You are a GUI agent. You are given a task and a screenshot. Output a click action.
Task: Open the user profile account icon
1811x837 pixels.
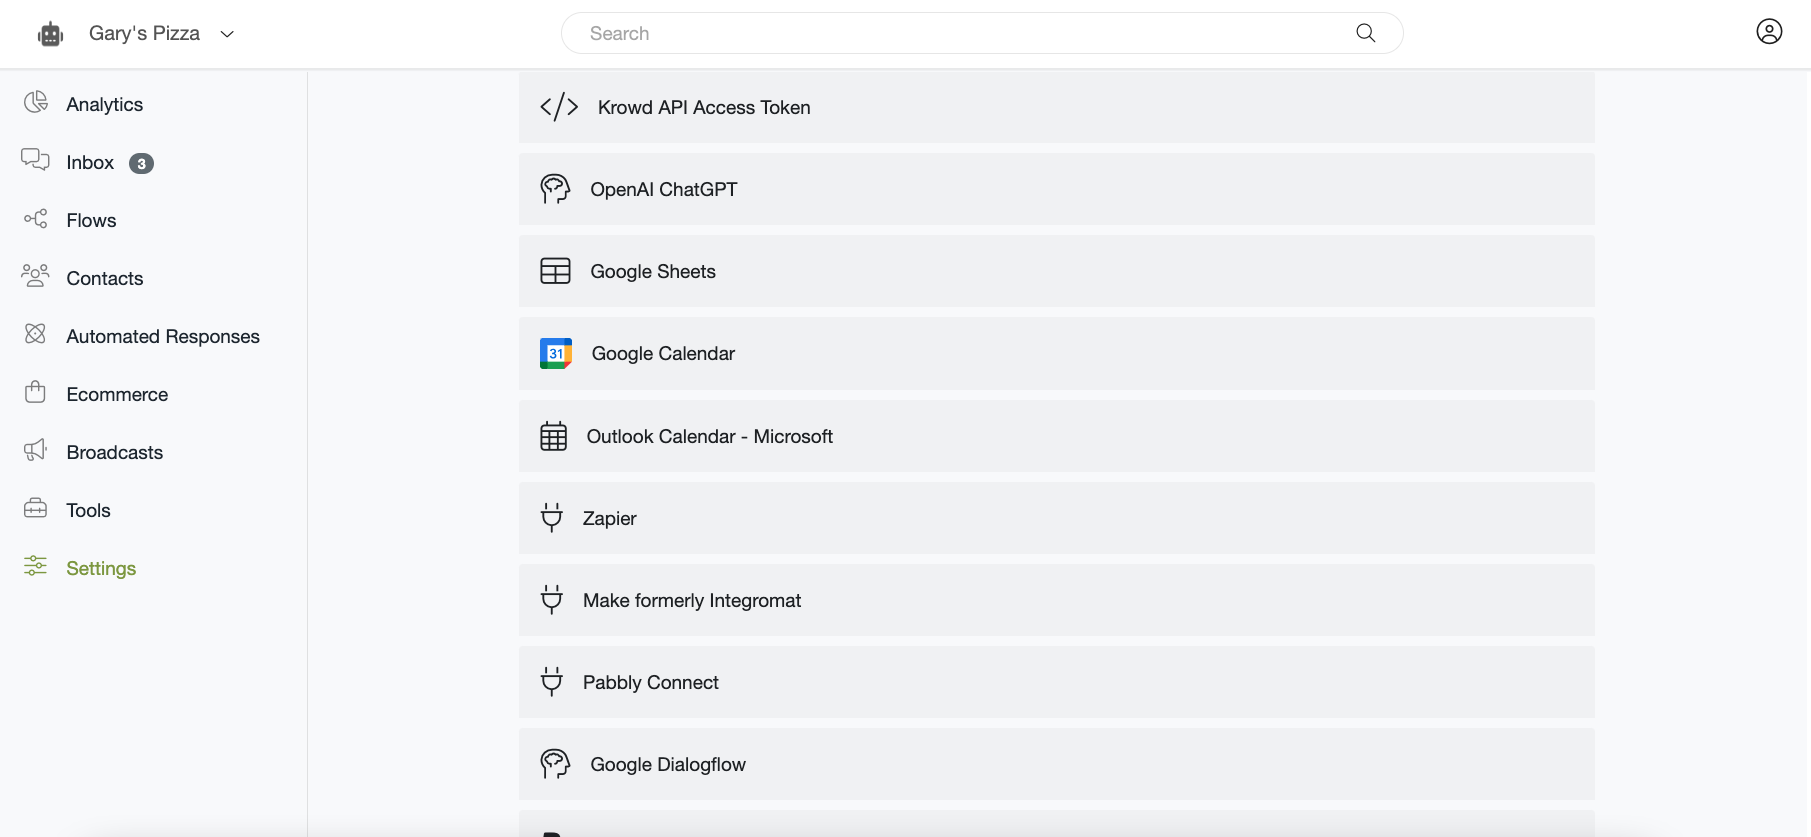tap(1768, 32)
